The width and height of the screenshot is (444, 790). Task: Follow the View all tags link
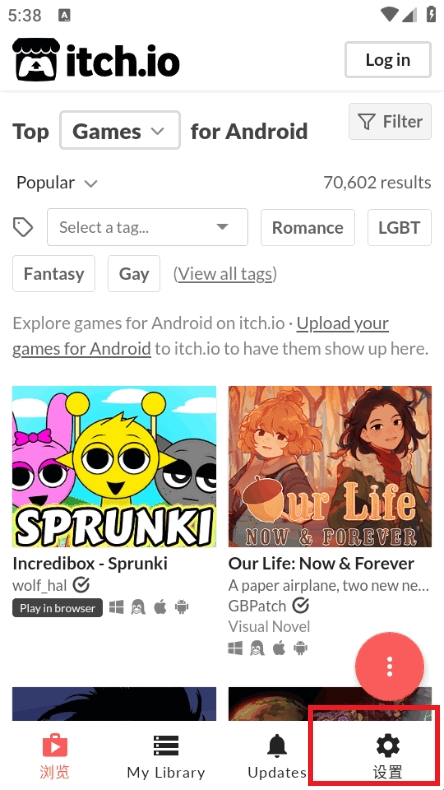click(x=225, y=274)
